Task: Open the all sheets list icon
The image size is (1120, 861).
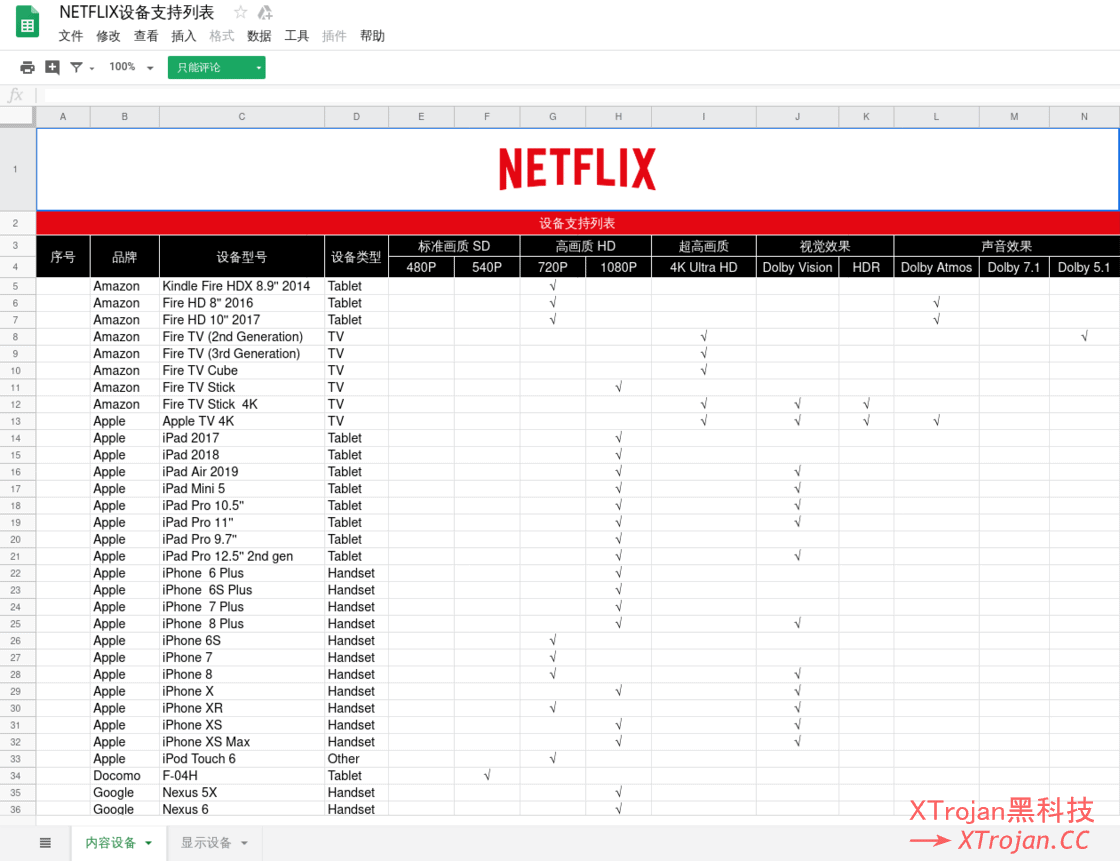Action: pyautogui.click(x=45, y=842)
